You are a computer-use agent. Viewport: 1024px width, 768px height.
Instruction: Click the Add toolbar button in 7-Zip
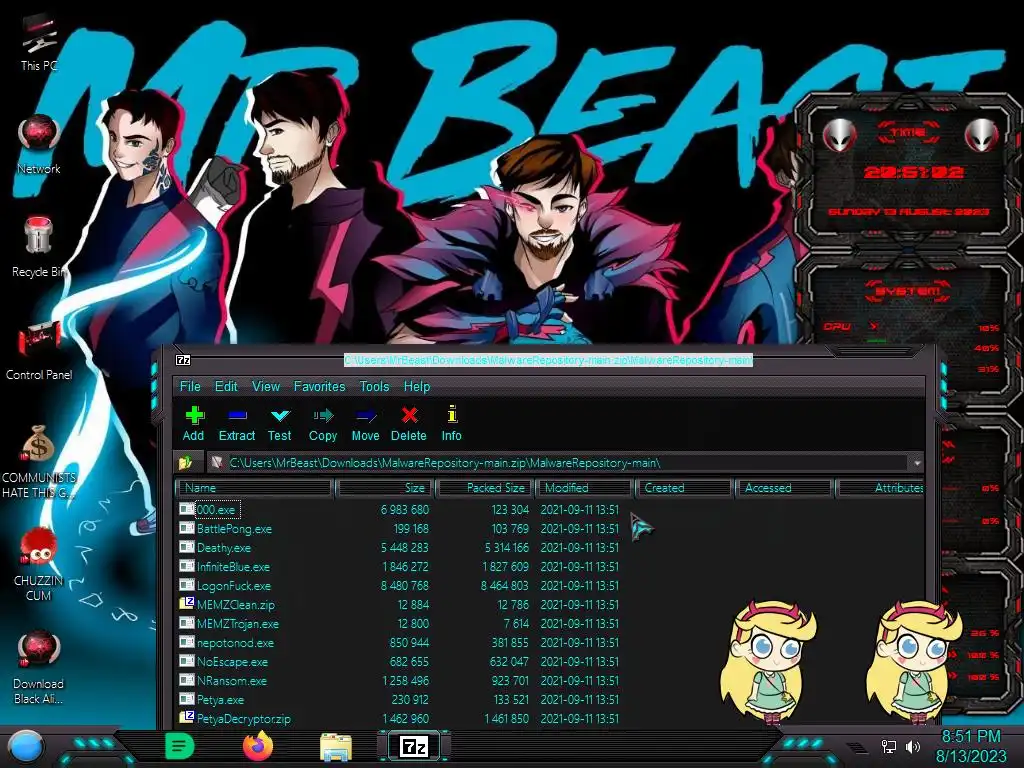pyautogui.click(x=193, y=423)
